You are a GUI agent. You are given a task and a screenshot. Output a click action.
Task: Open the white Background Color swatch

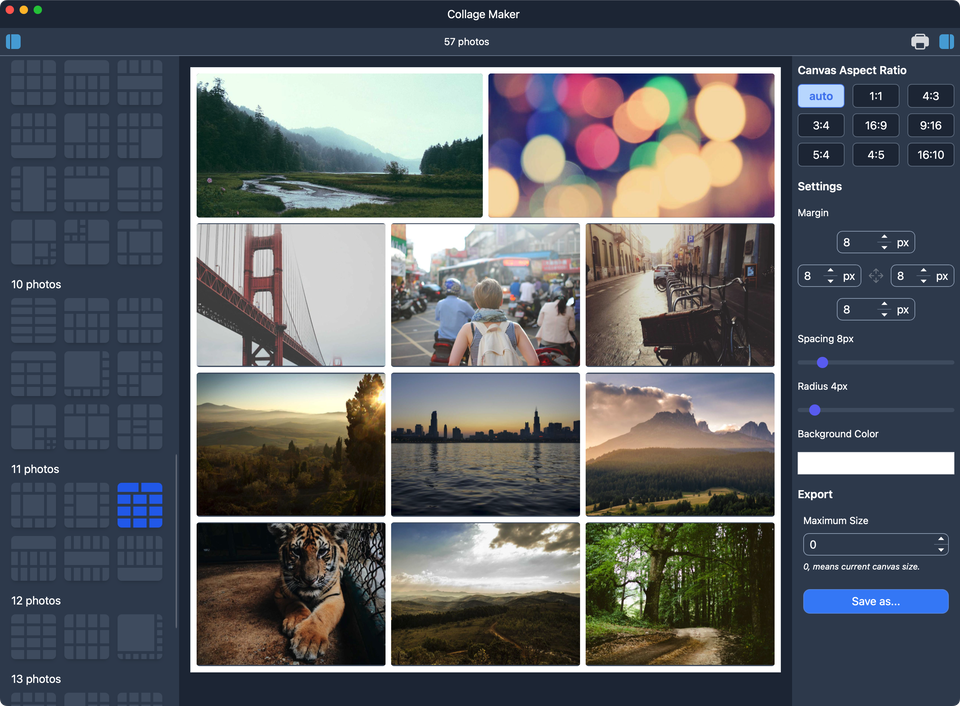(875, 463)
